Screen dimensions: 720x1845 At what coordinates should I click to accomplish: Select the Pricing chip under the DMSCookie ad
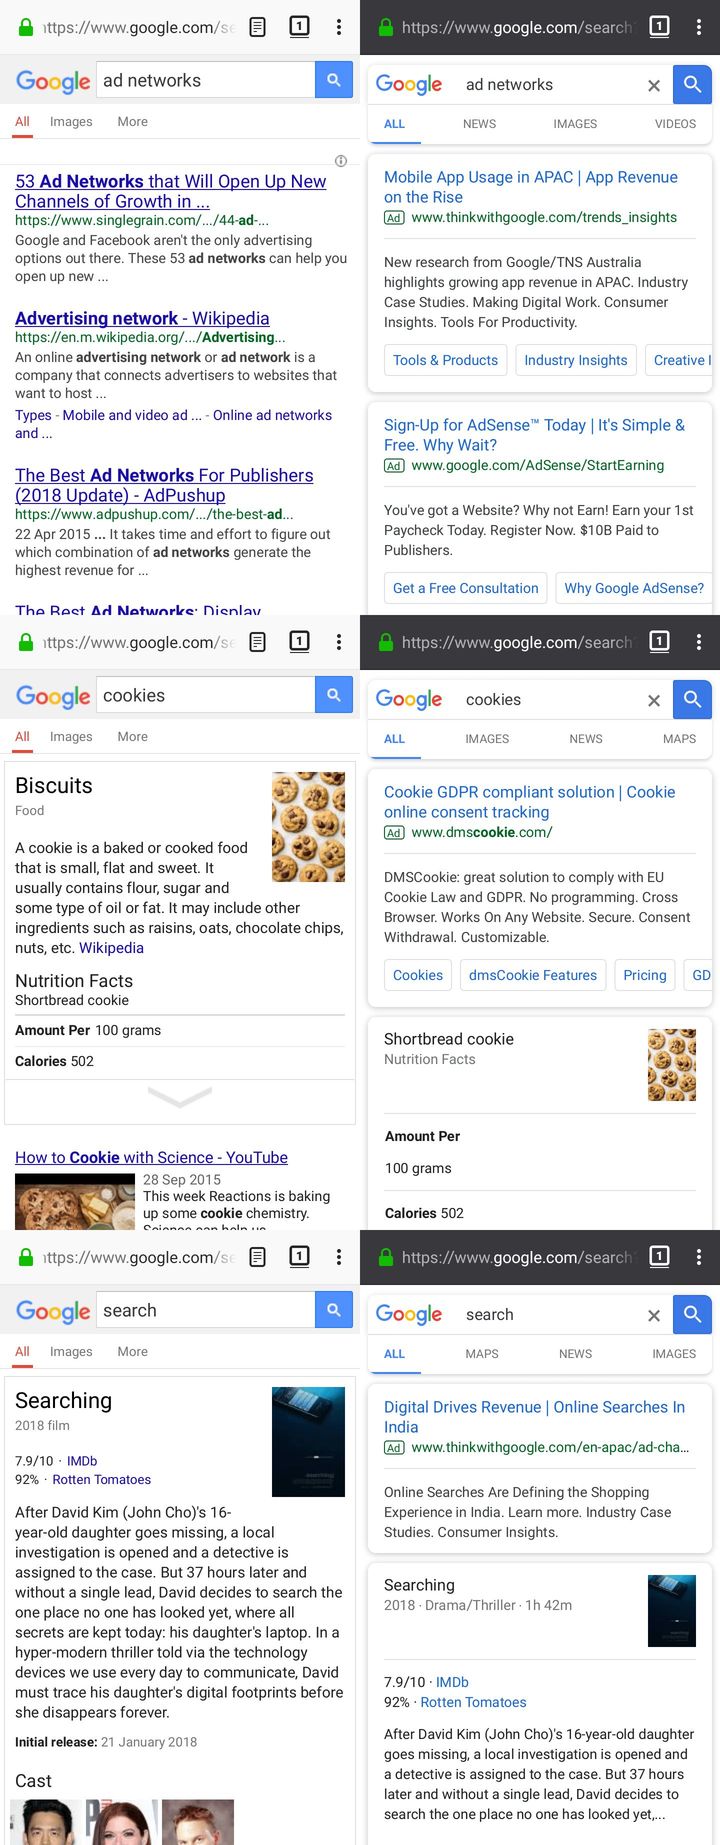pyautogui.click(x=644, y=975)
